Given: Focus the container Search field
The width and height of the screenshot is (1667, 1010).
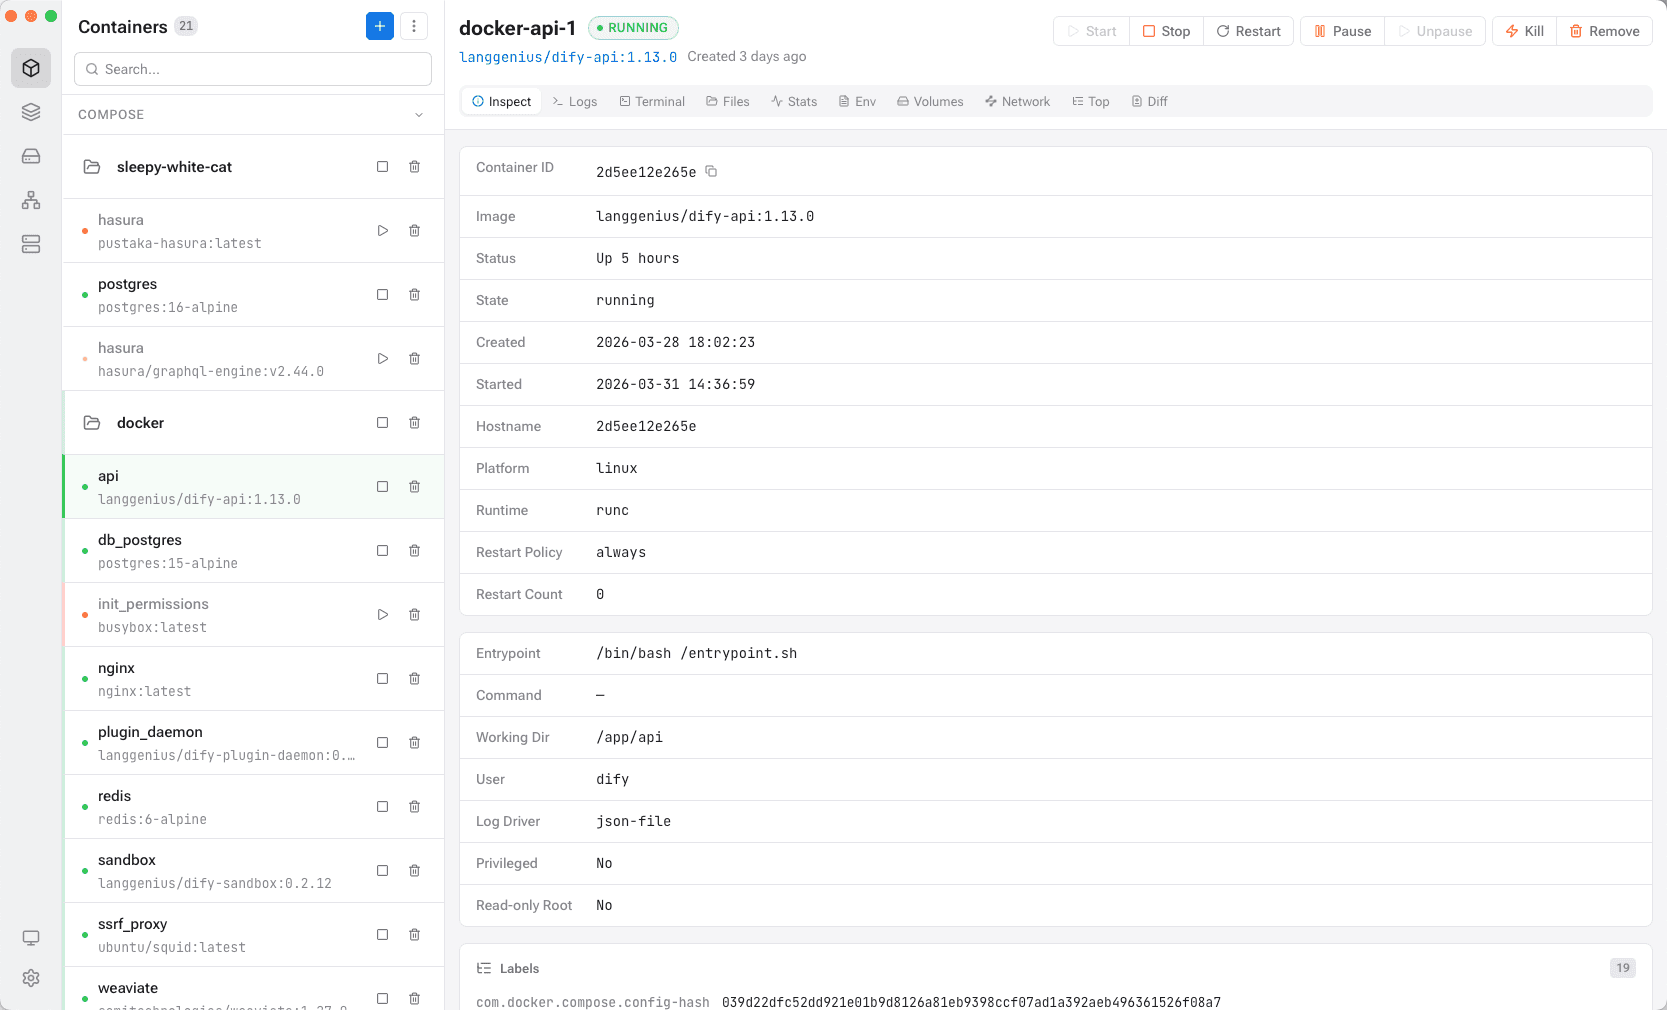Looking at the screenshot, I should pyautogui.click(x=253, y=69).
